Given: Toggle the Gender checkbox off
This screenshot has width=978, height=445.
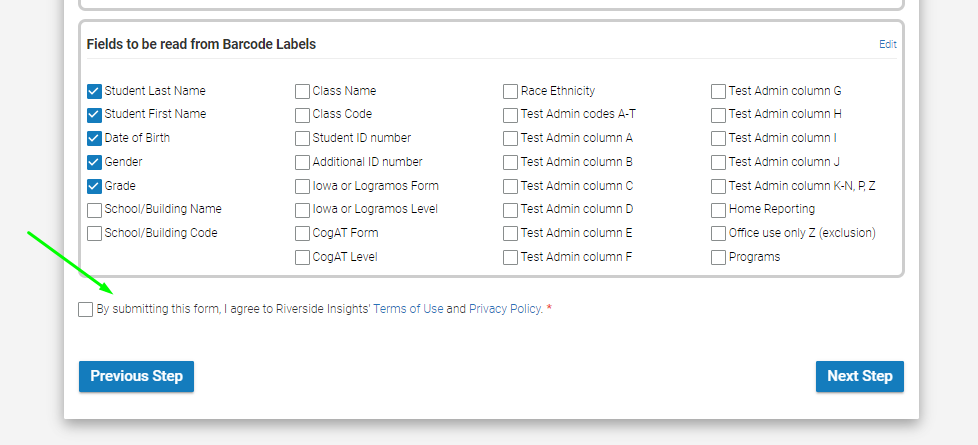Looking at the screenshot, I should (94, 162).
